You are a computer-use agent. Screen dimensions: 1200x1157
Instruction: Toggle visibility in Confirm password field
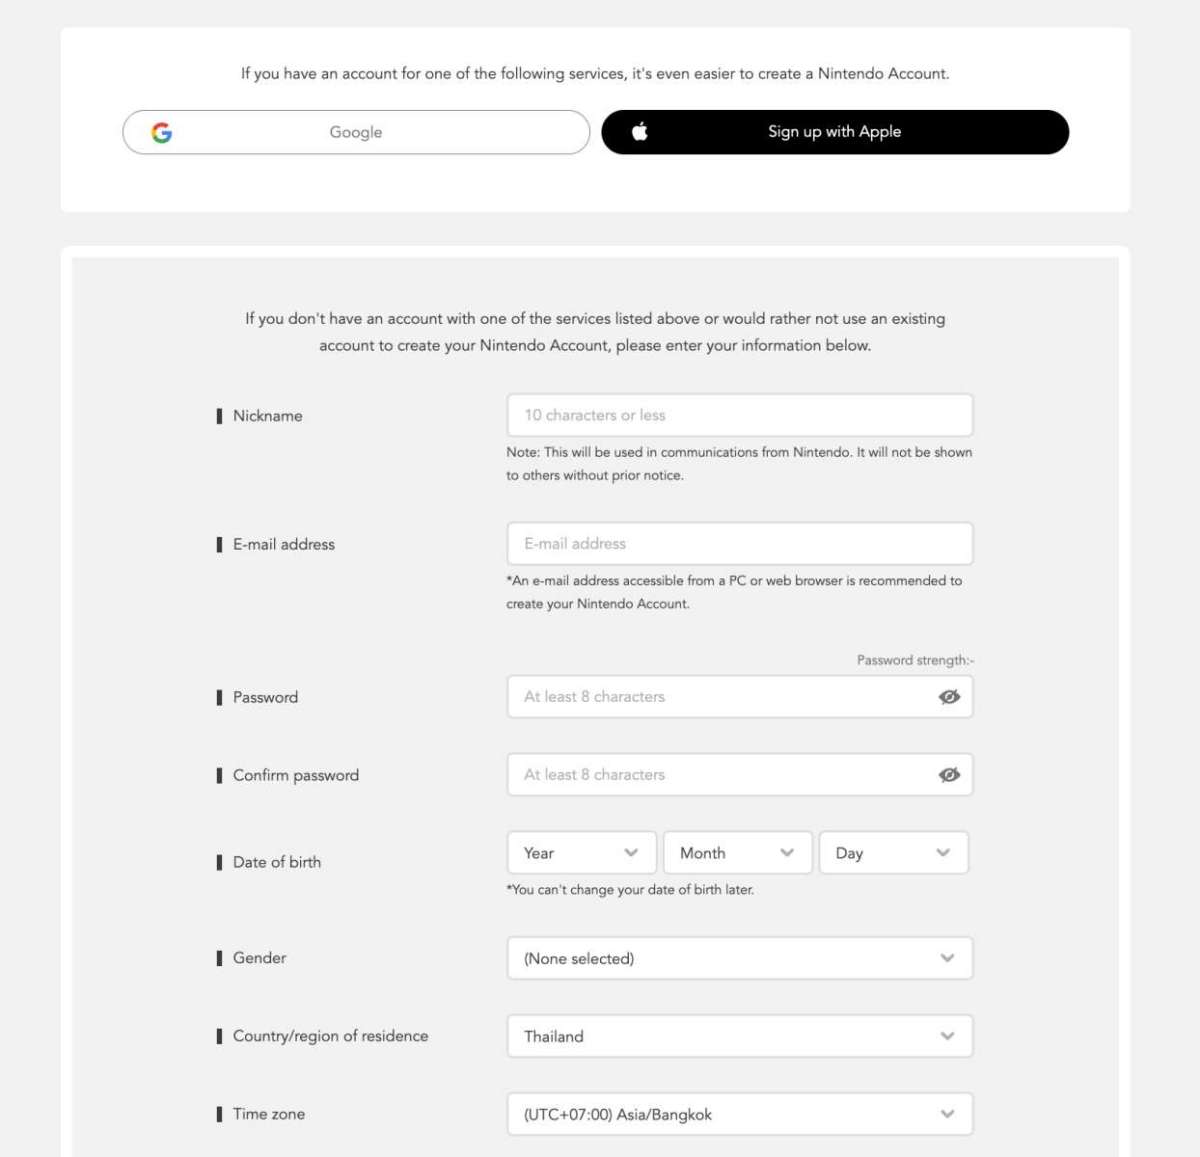coord(949,775)
